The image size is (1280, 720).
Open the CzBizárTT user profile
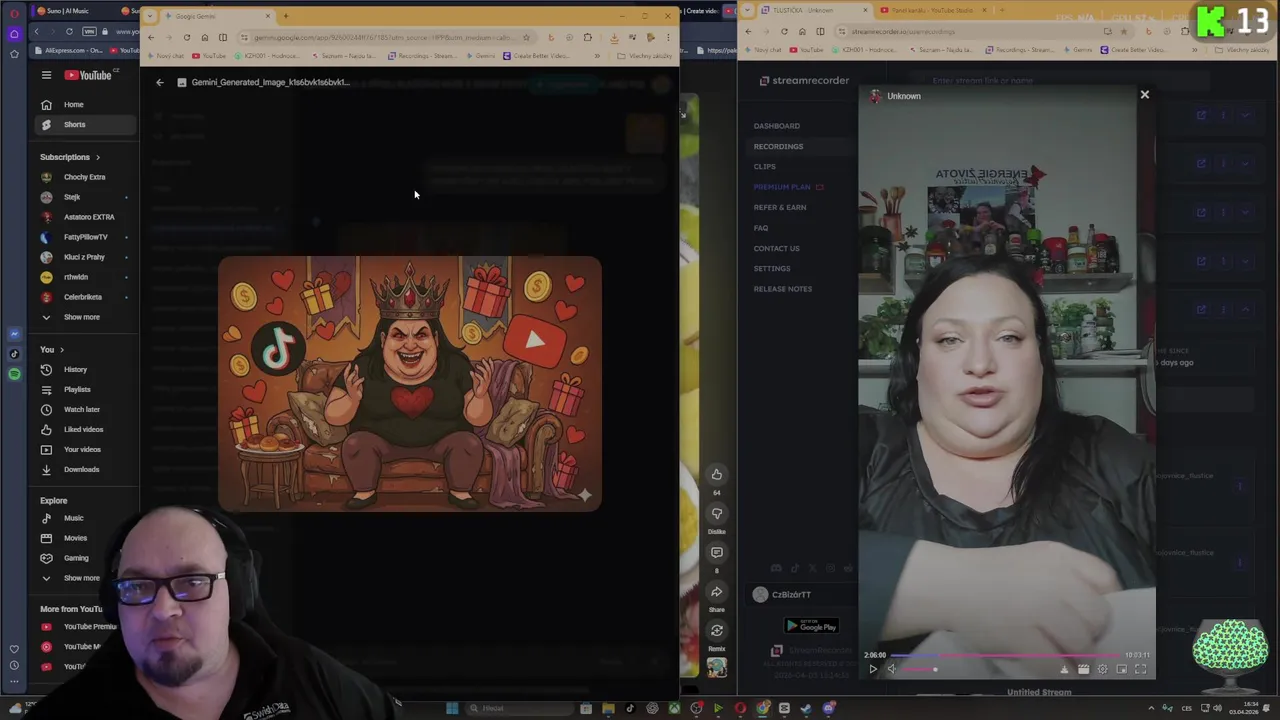(782, 594)
